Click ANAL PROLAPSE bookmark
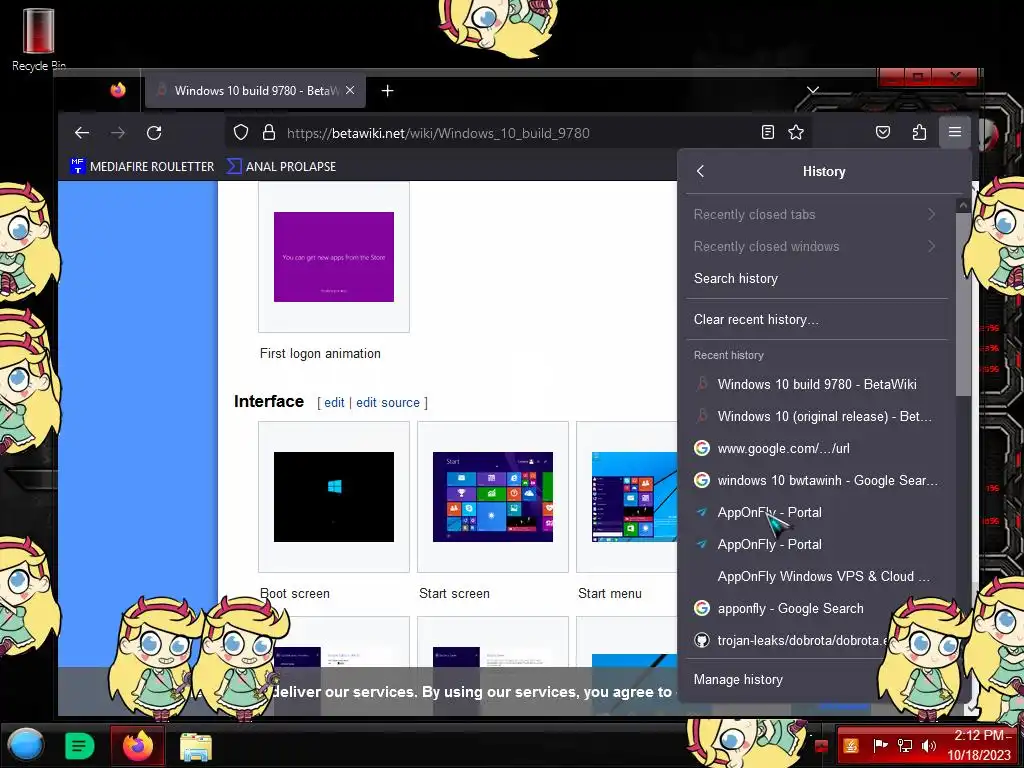The height and width of the screenshot is (768, 1024). click(x=281, y=167)
